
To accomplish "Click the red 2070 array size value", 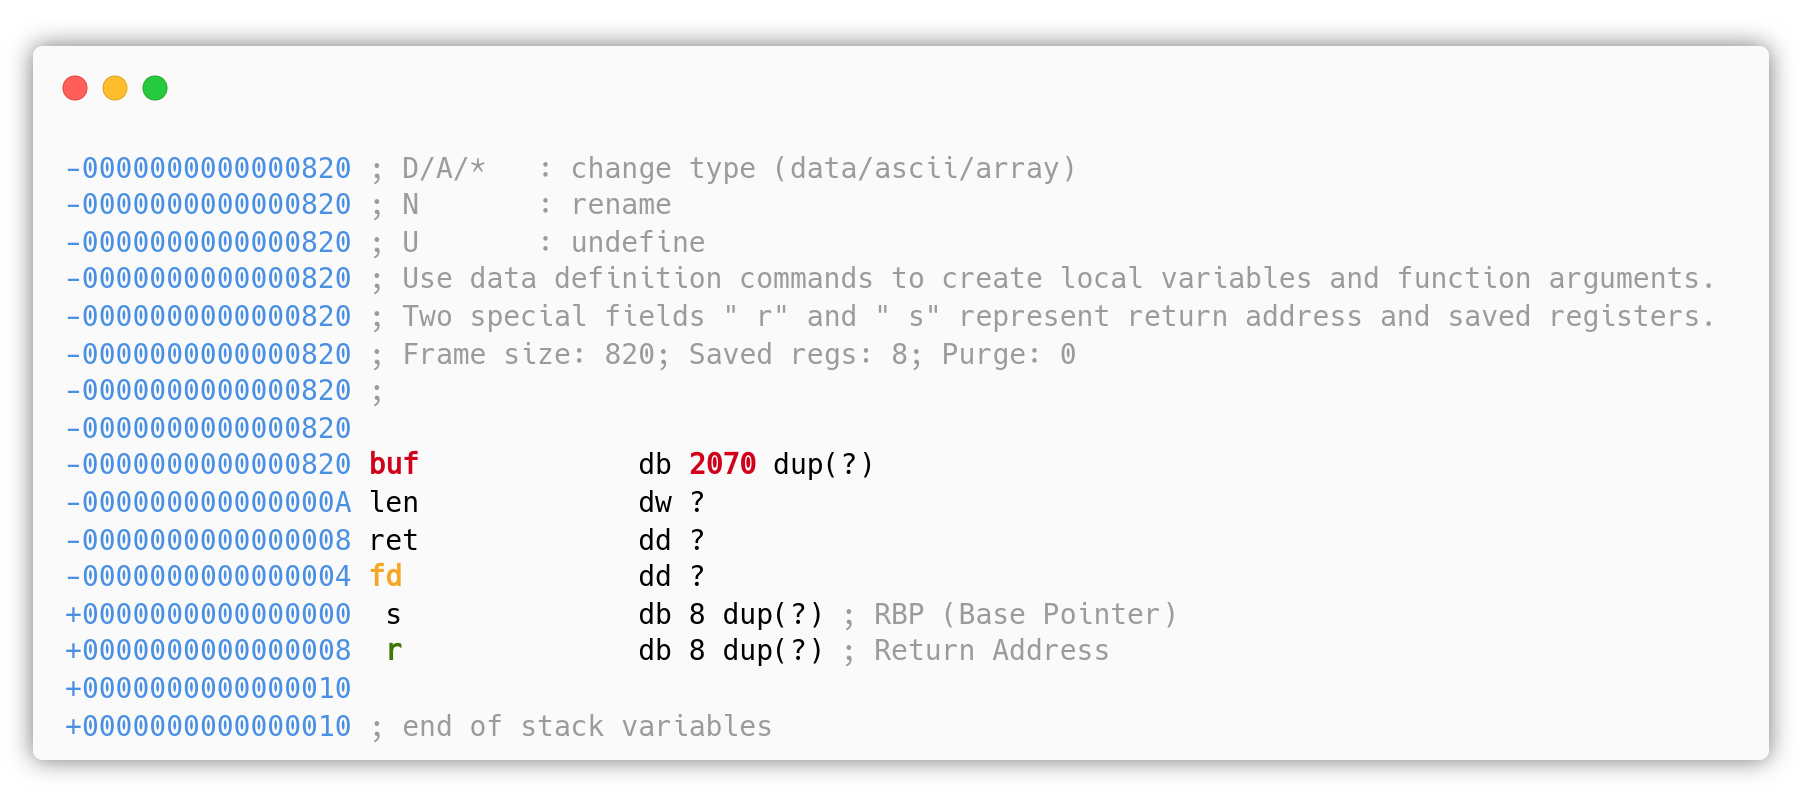I will tap(722, 464).
